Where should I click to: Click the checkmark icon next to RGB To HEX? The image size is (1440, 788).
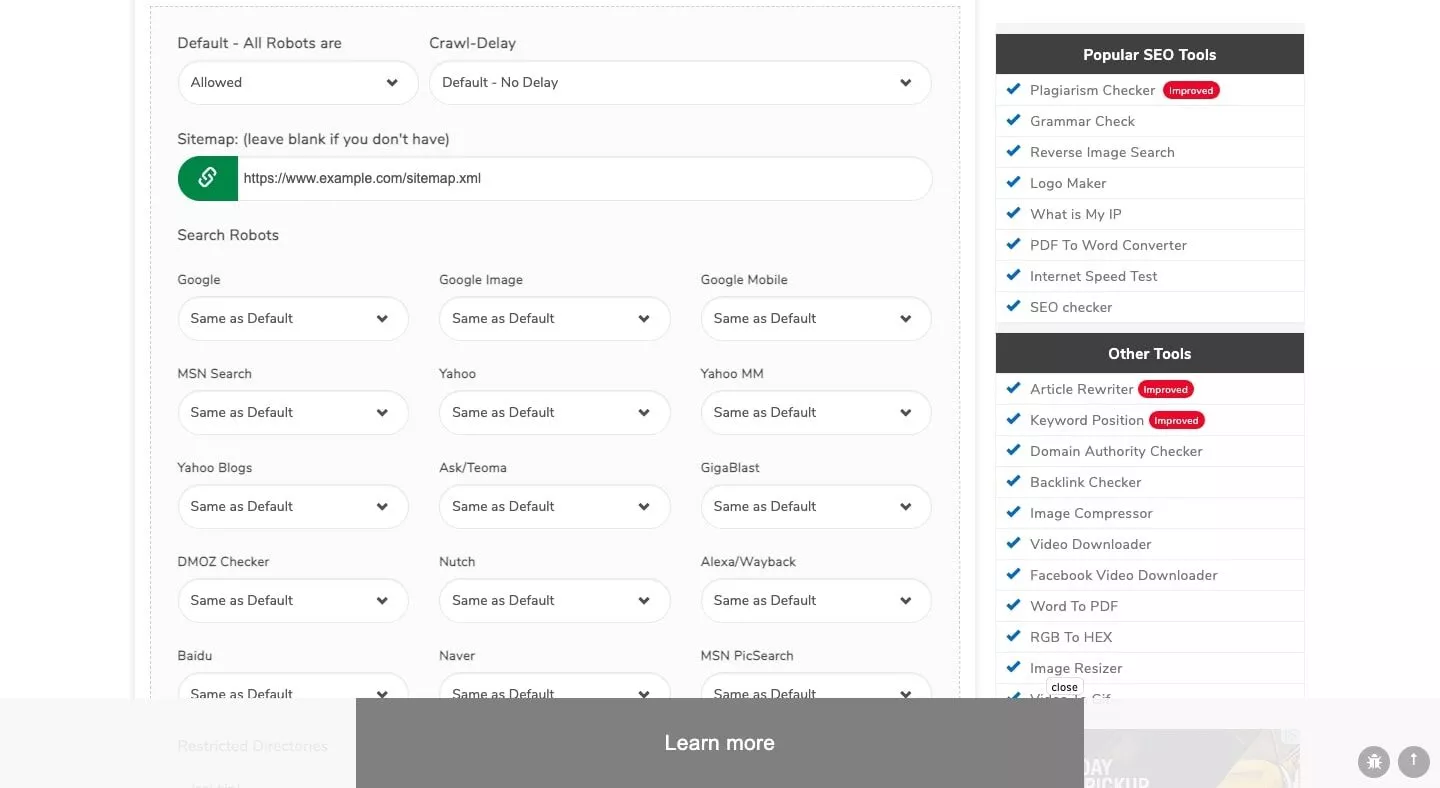(1012, 636)
